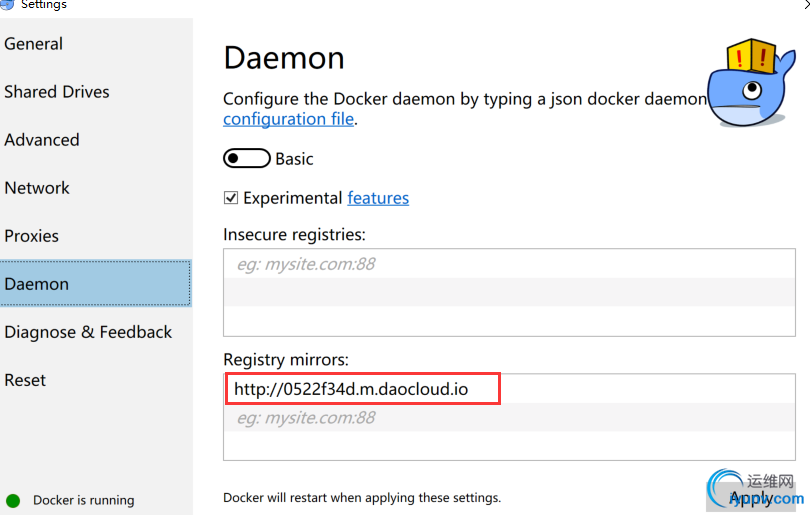This screenshot has width=810, height=515.
Task: Click the Docker is running status text
Action: (84, 500)
